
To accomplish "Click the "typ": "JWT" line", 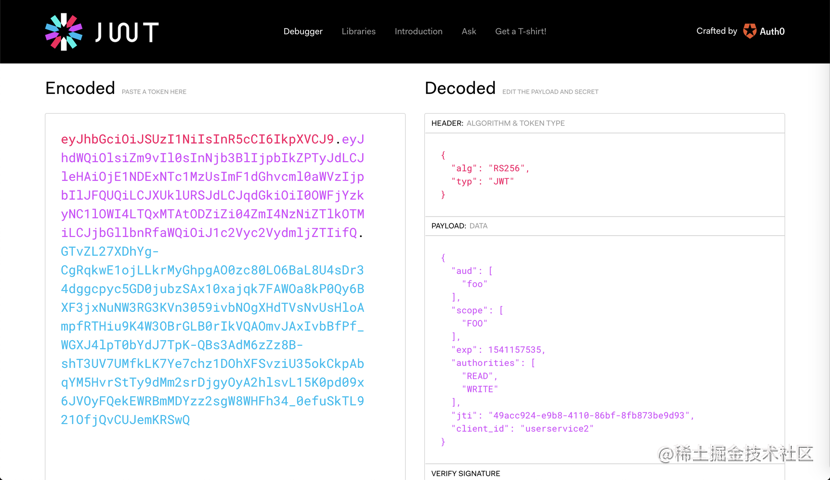I will (x=482, y=182).
